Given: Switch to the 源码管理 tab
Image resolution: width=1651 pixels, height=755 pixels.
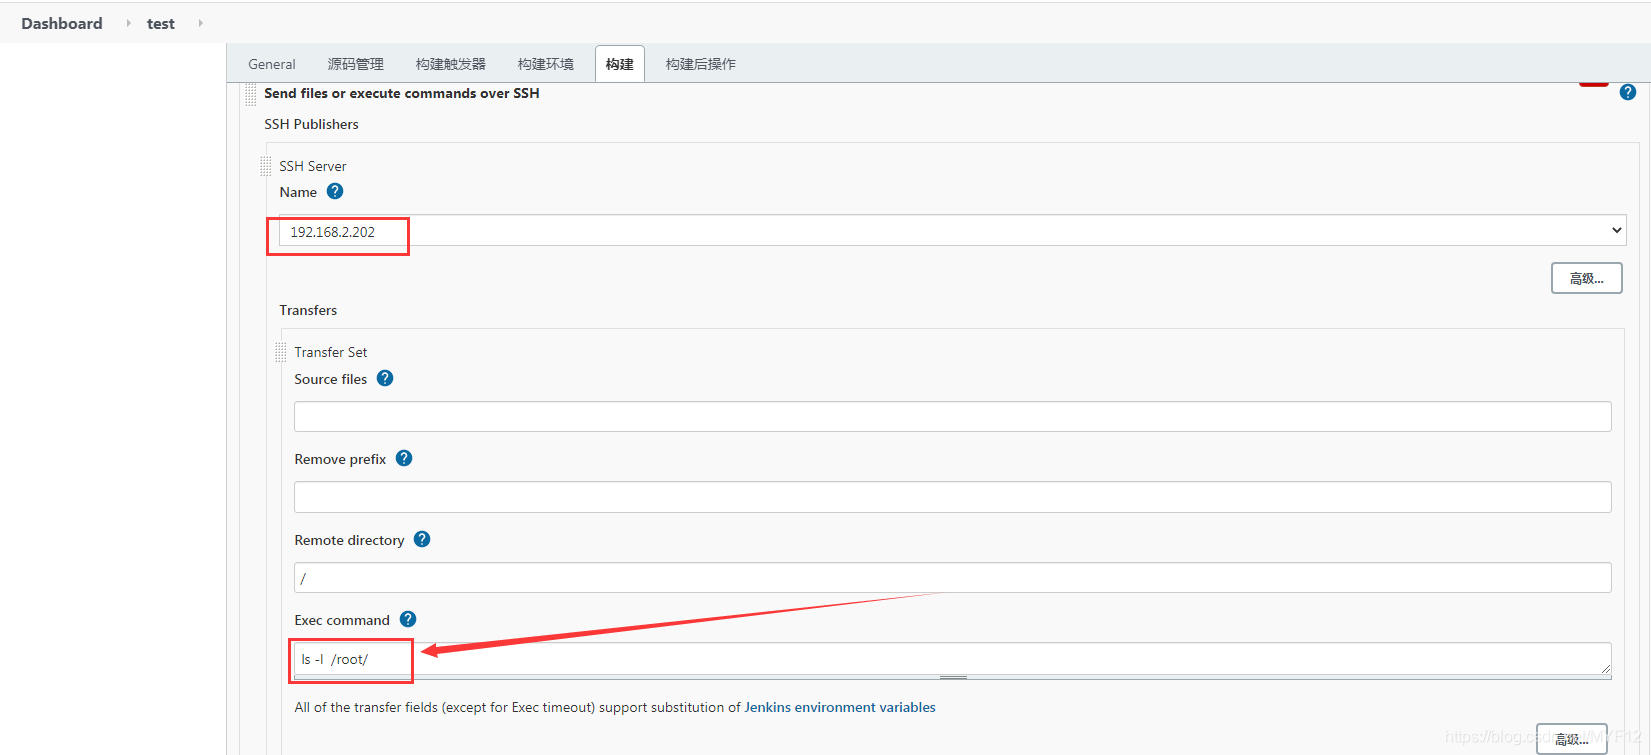Looking at the screenshot, I should [x=355, y=64].
